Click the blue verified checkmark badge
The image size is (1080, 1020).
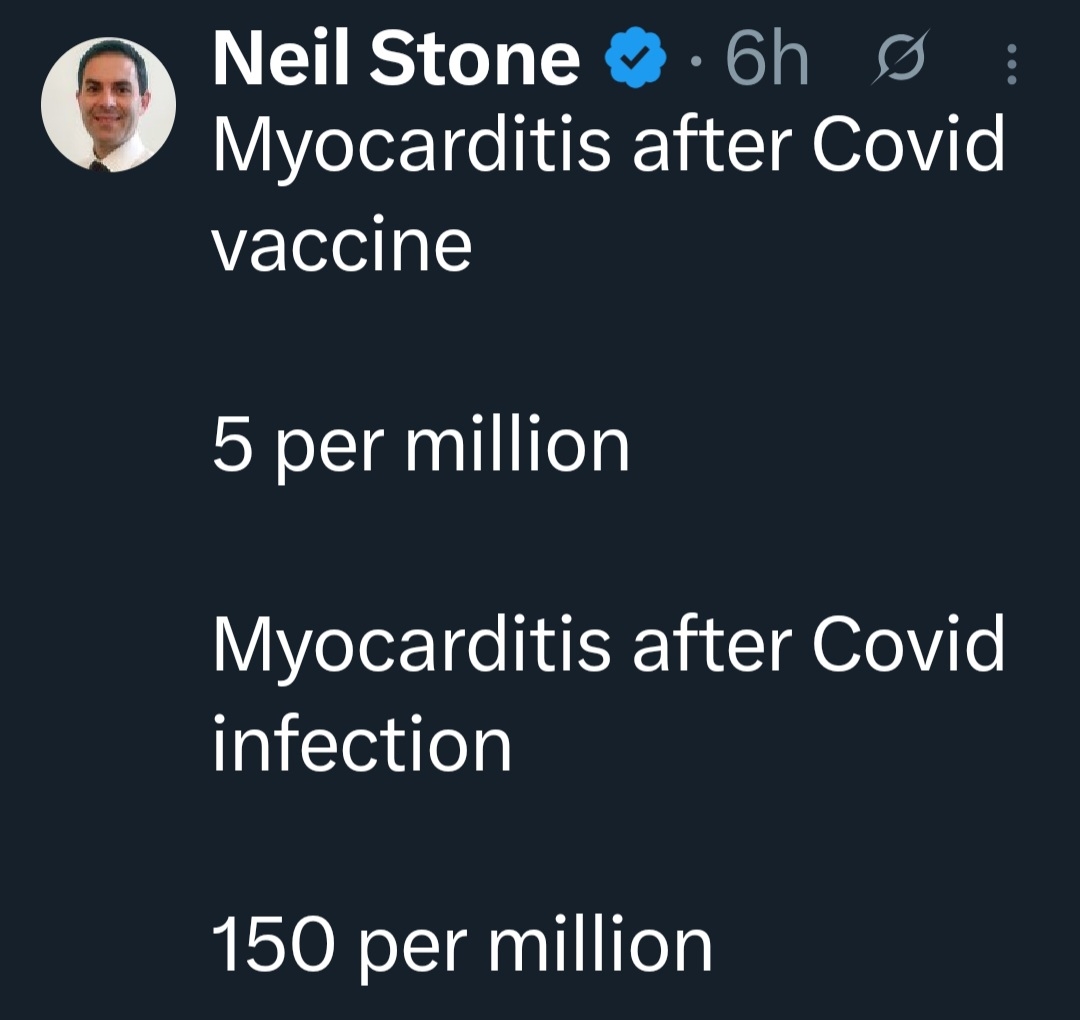coord(636,62)
